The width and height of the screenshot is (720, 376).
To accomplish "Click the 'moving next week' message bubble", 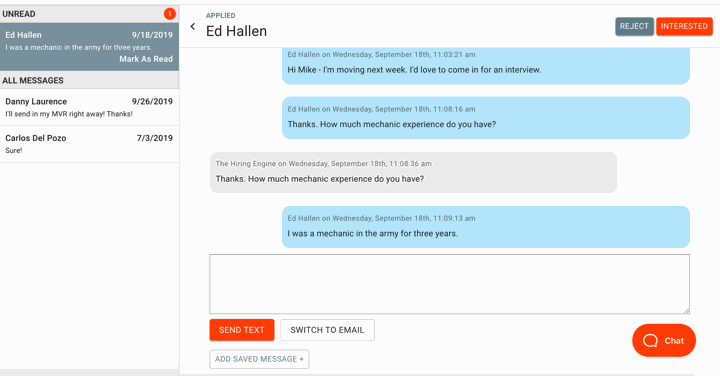I will pos(485,66).
